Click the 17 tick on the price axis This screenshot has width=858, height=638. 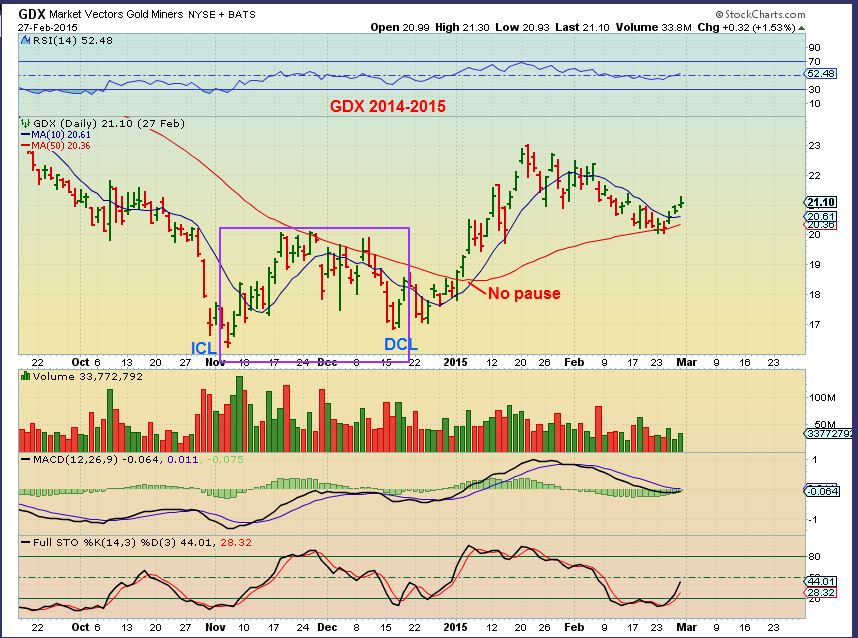click(814, 324)
